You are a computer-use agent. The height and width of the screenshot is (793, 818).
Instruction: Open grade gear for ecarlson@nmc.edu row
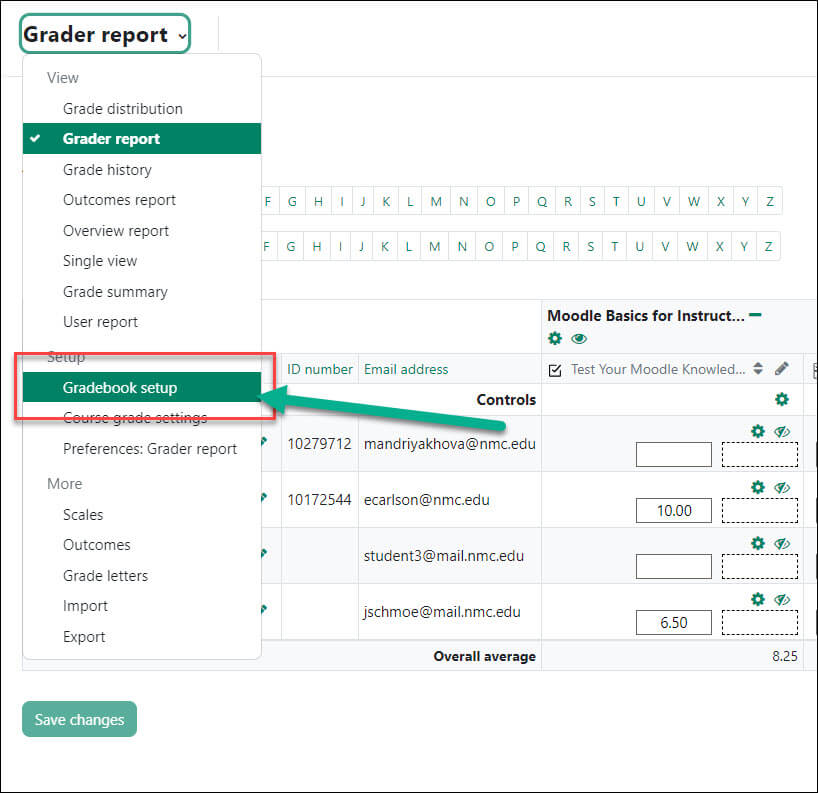757,487
